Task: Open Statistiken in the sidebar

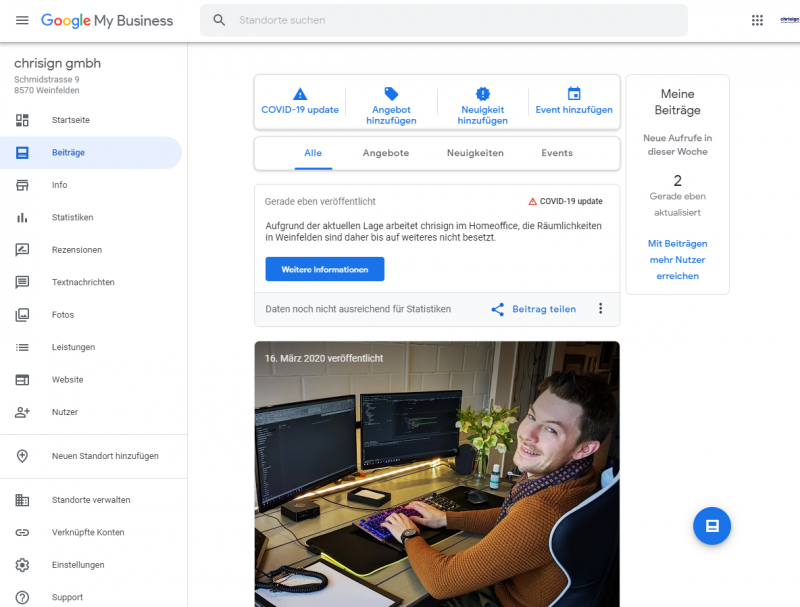Action: click(x=91, y=217)
